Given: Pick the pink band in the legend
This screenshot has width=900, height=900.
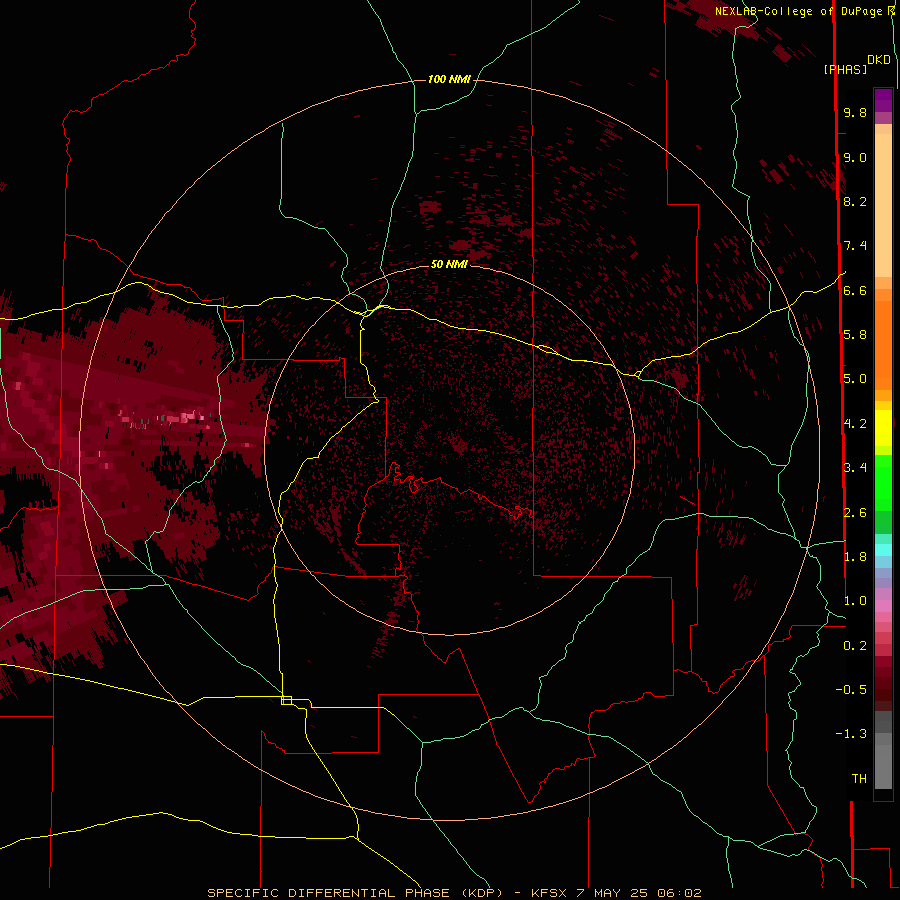Looking at the screenshot, I should [883, 606].
